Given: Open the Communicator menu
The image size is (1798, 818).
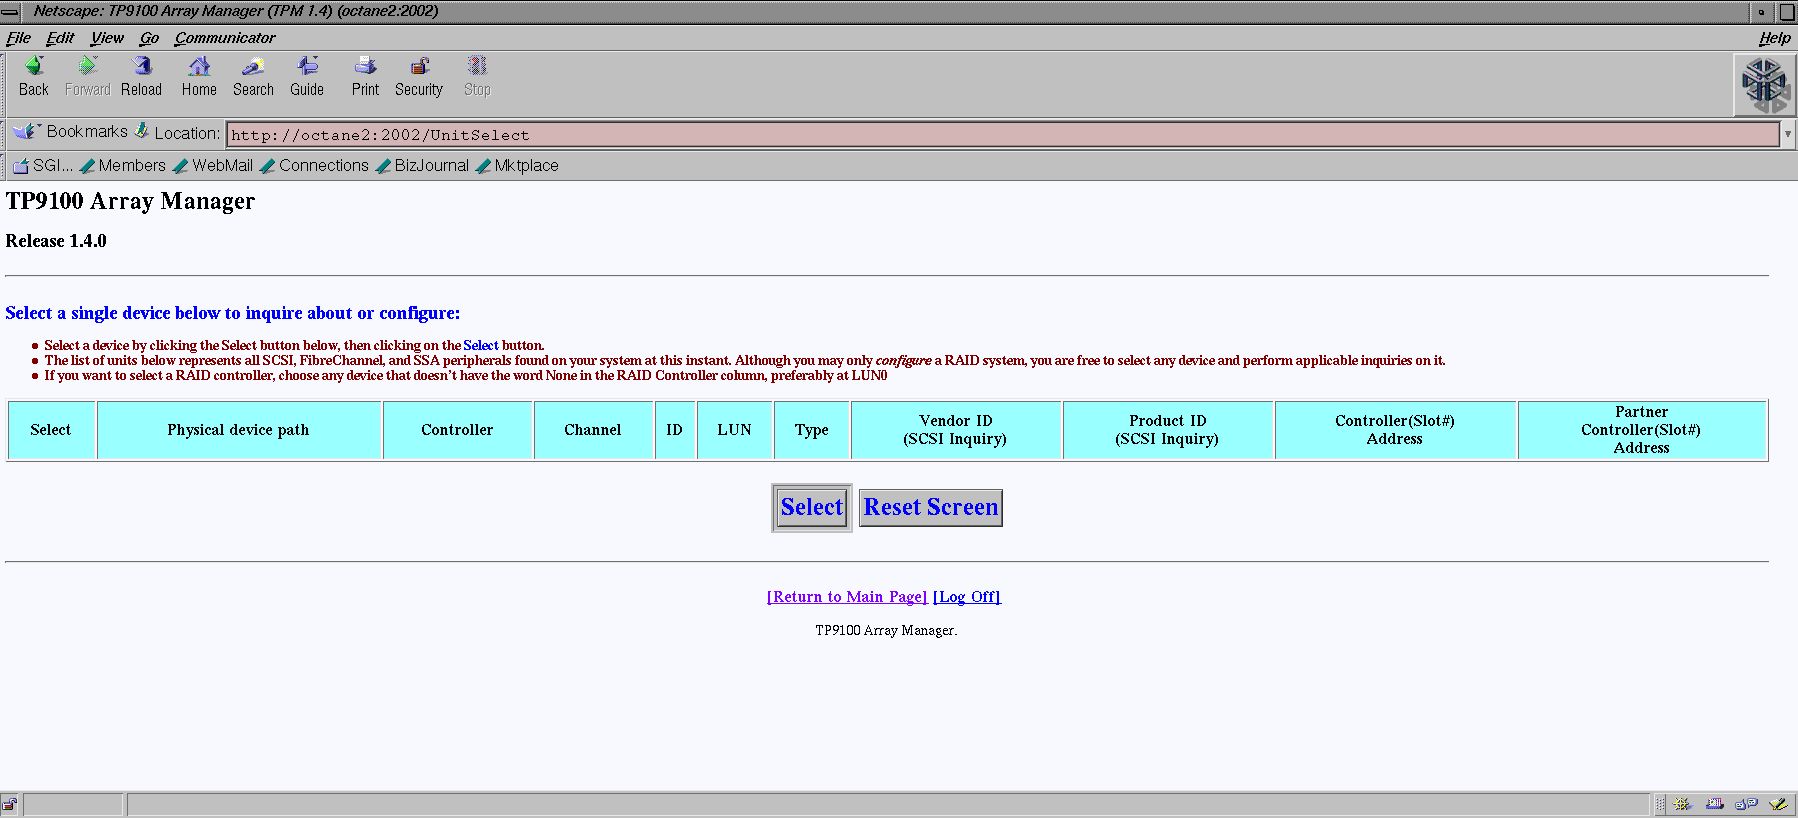Looking at the screenshot, I should [x=225, y=38].
